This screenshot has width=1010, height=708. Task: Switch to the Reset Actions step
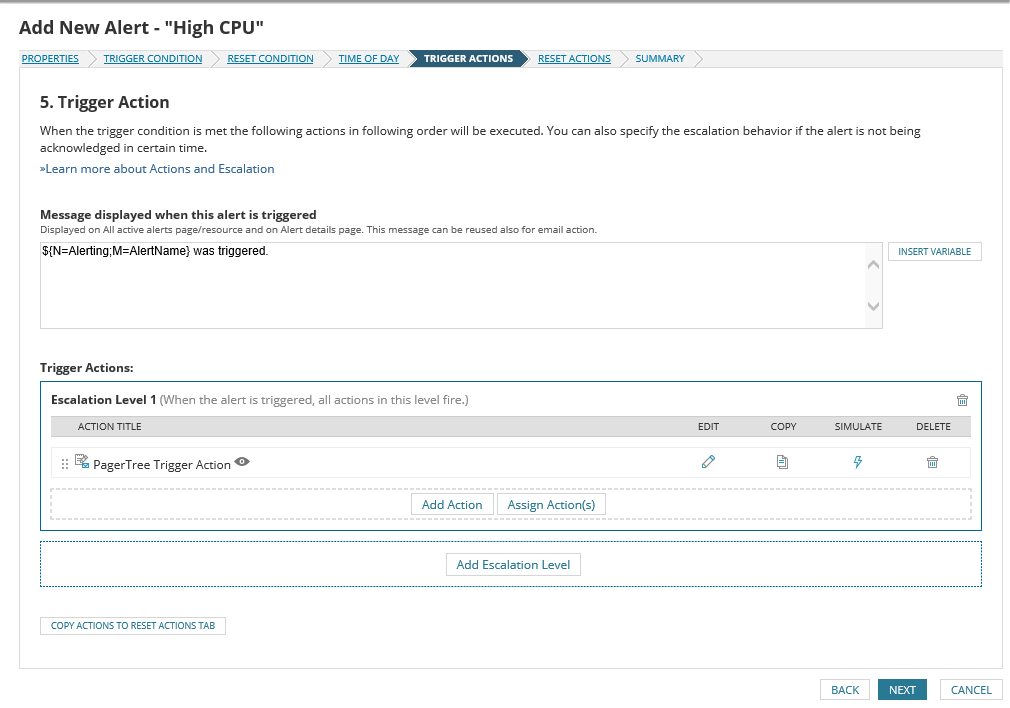point(574,59)
